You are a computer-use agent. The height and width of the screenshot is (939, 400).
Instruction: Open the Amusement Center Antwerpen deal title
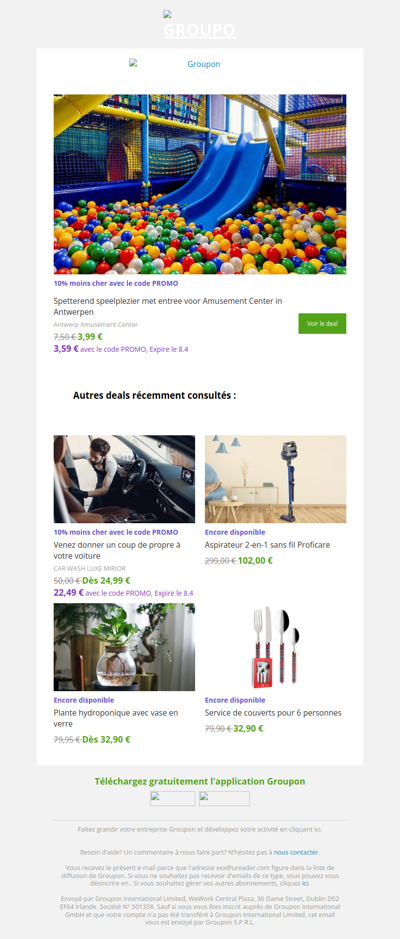point(168,306)
